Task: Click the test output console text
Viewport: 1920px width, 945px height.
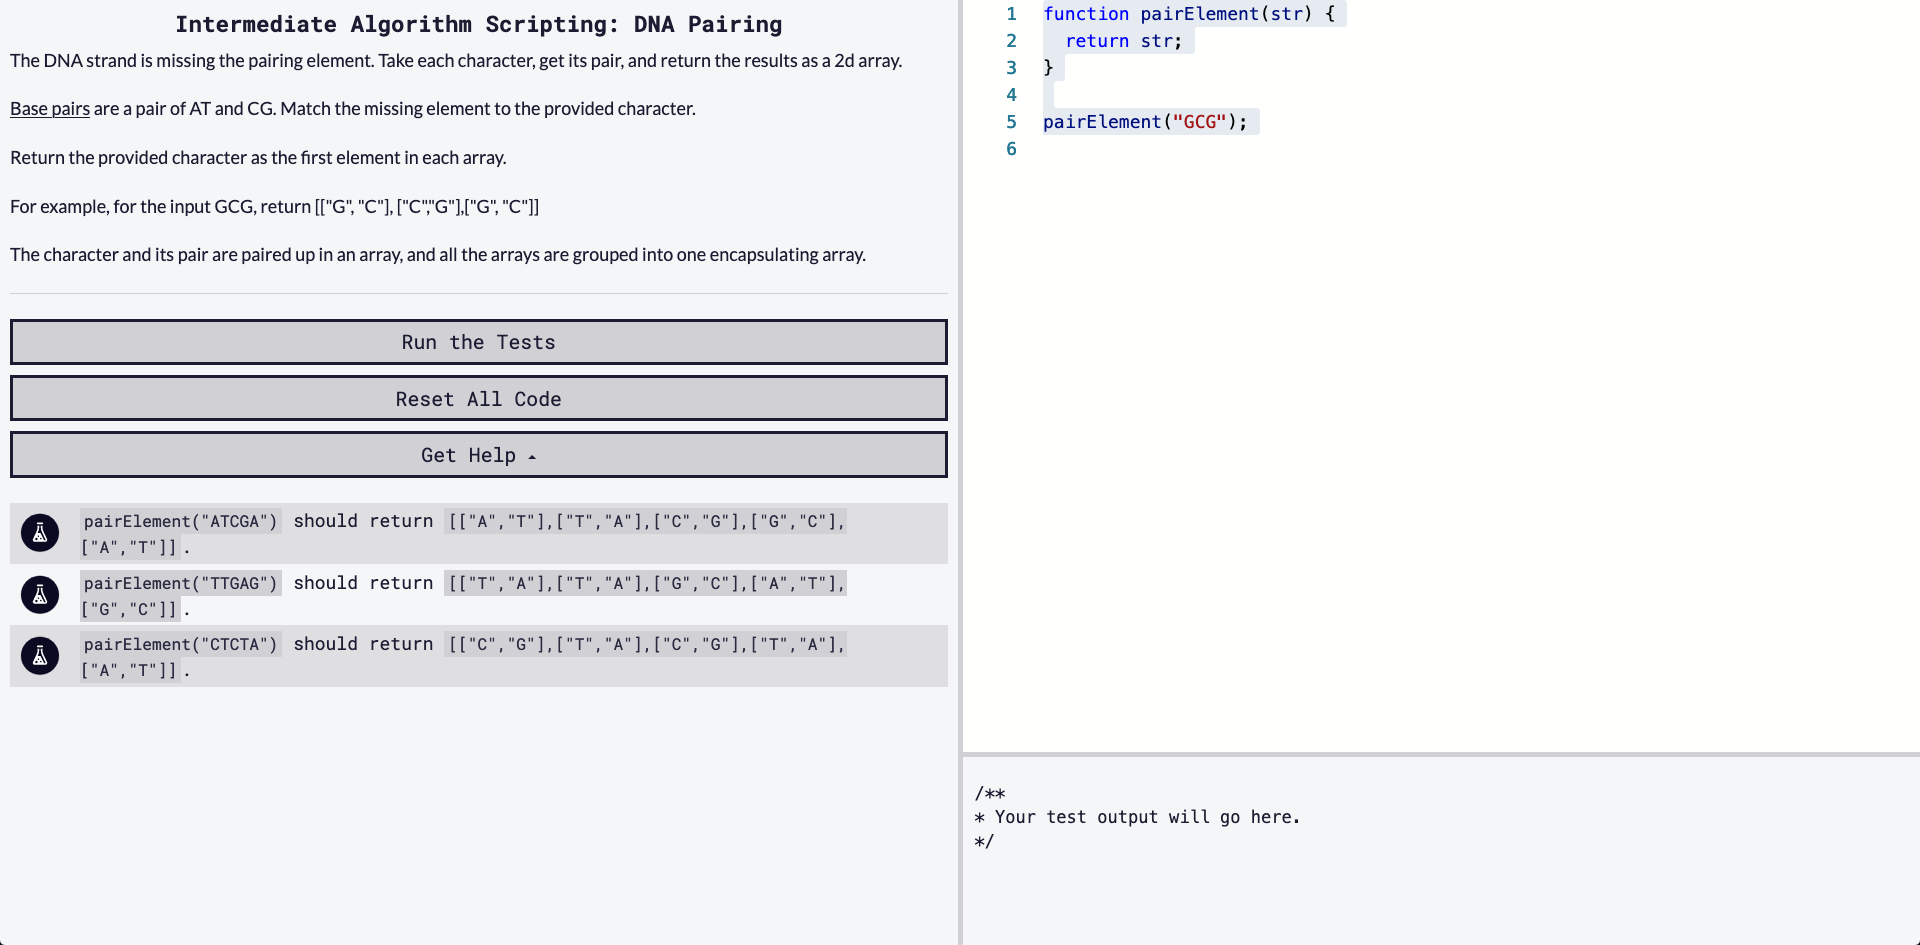Action: coord(1137,817)
